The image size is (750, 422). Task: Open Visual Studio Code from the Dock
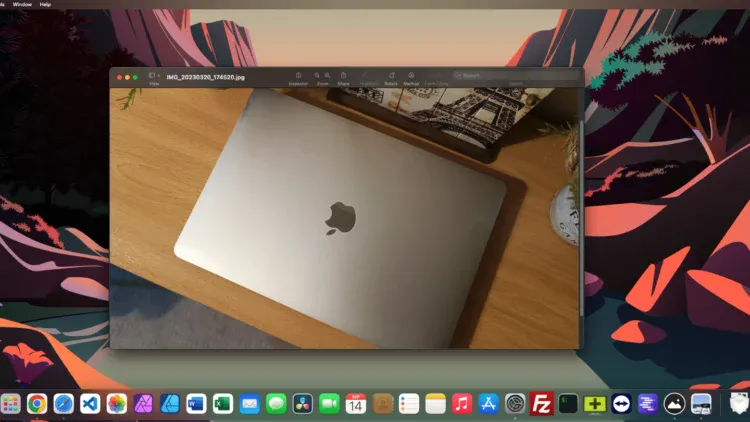pos(90,404)
